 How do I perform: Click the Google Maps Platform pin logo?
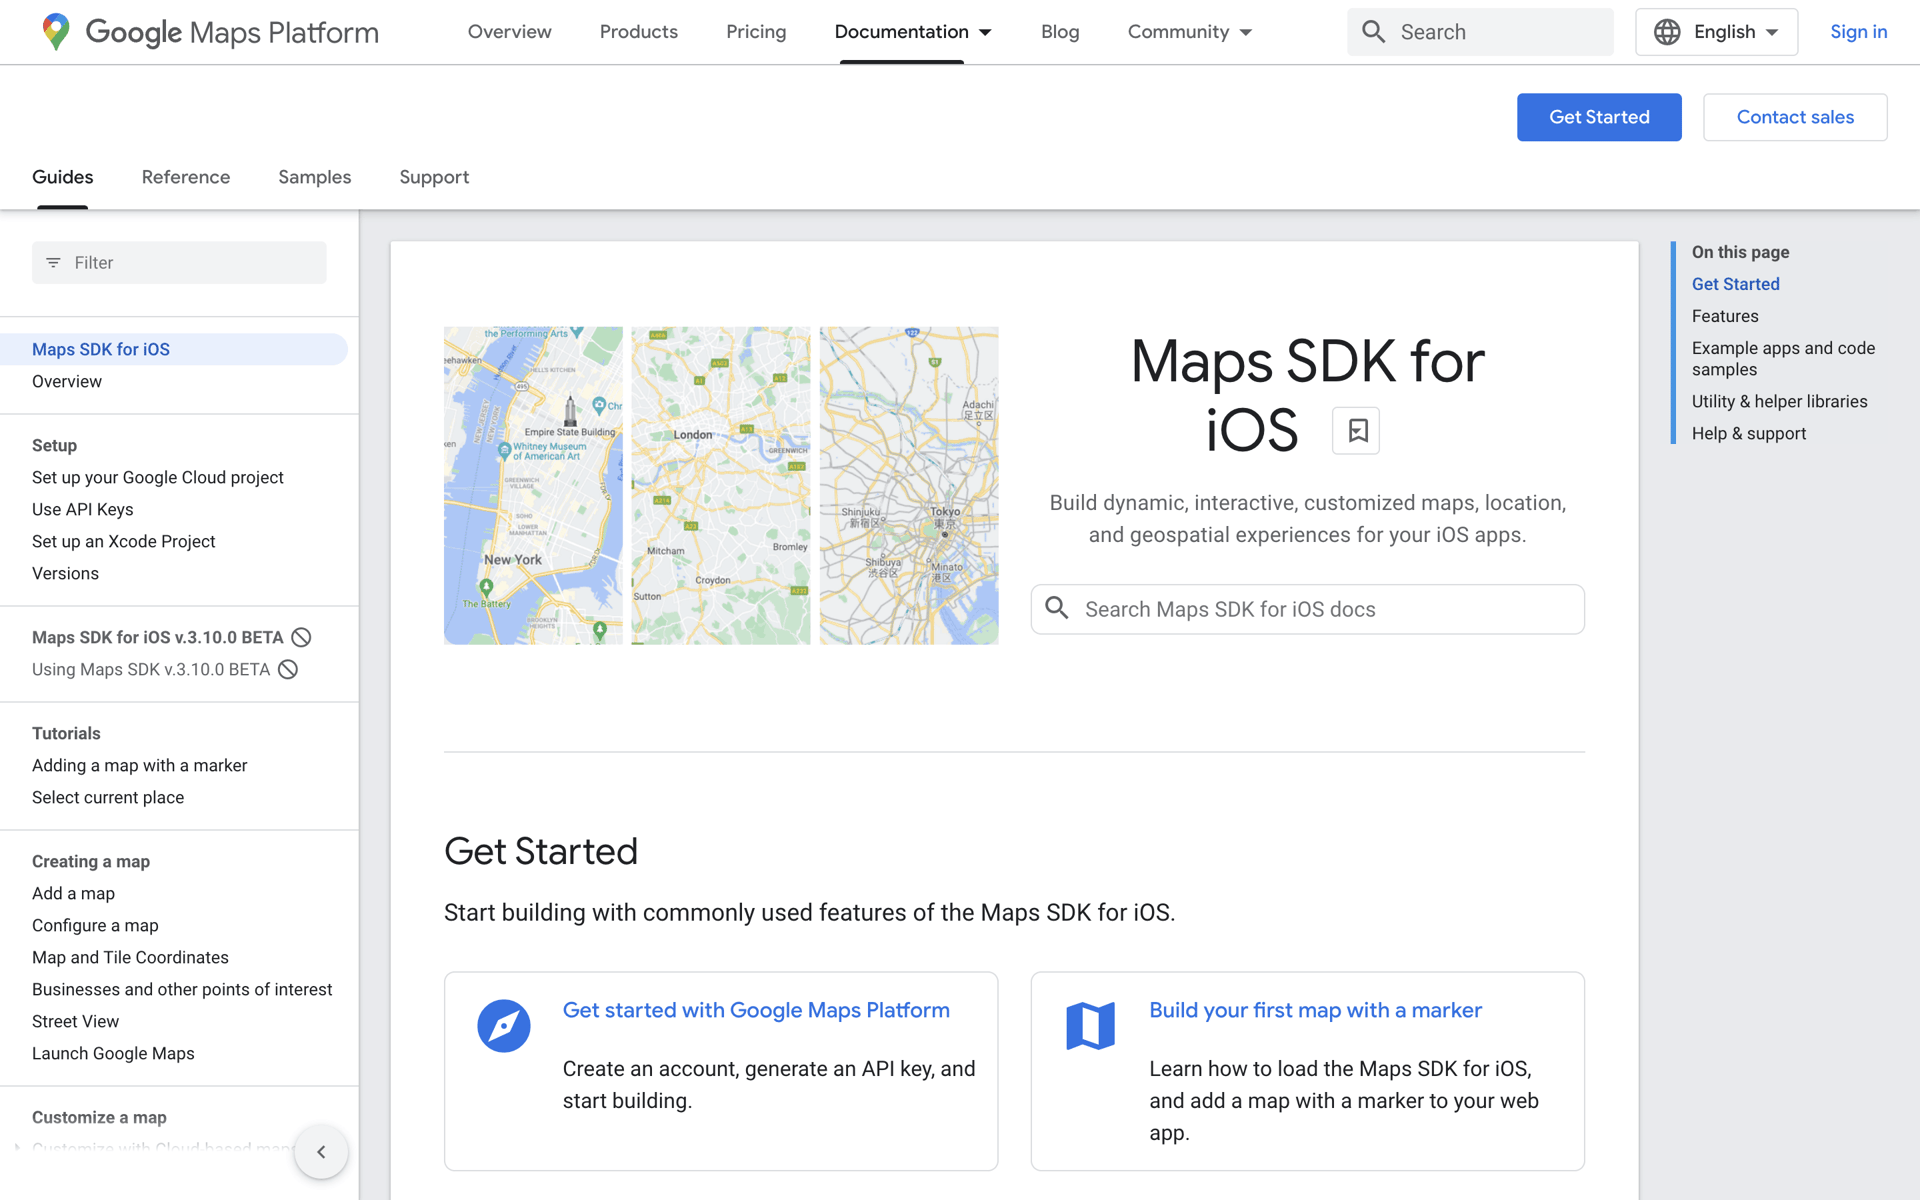tap(56, 32)
